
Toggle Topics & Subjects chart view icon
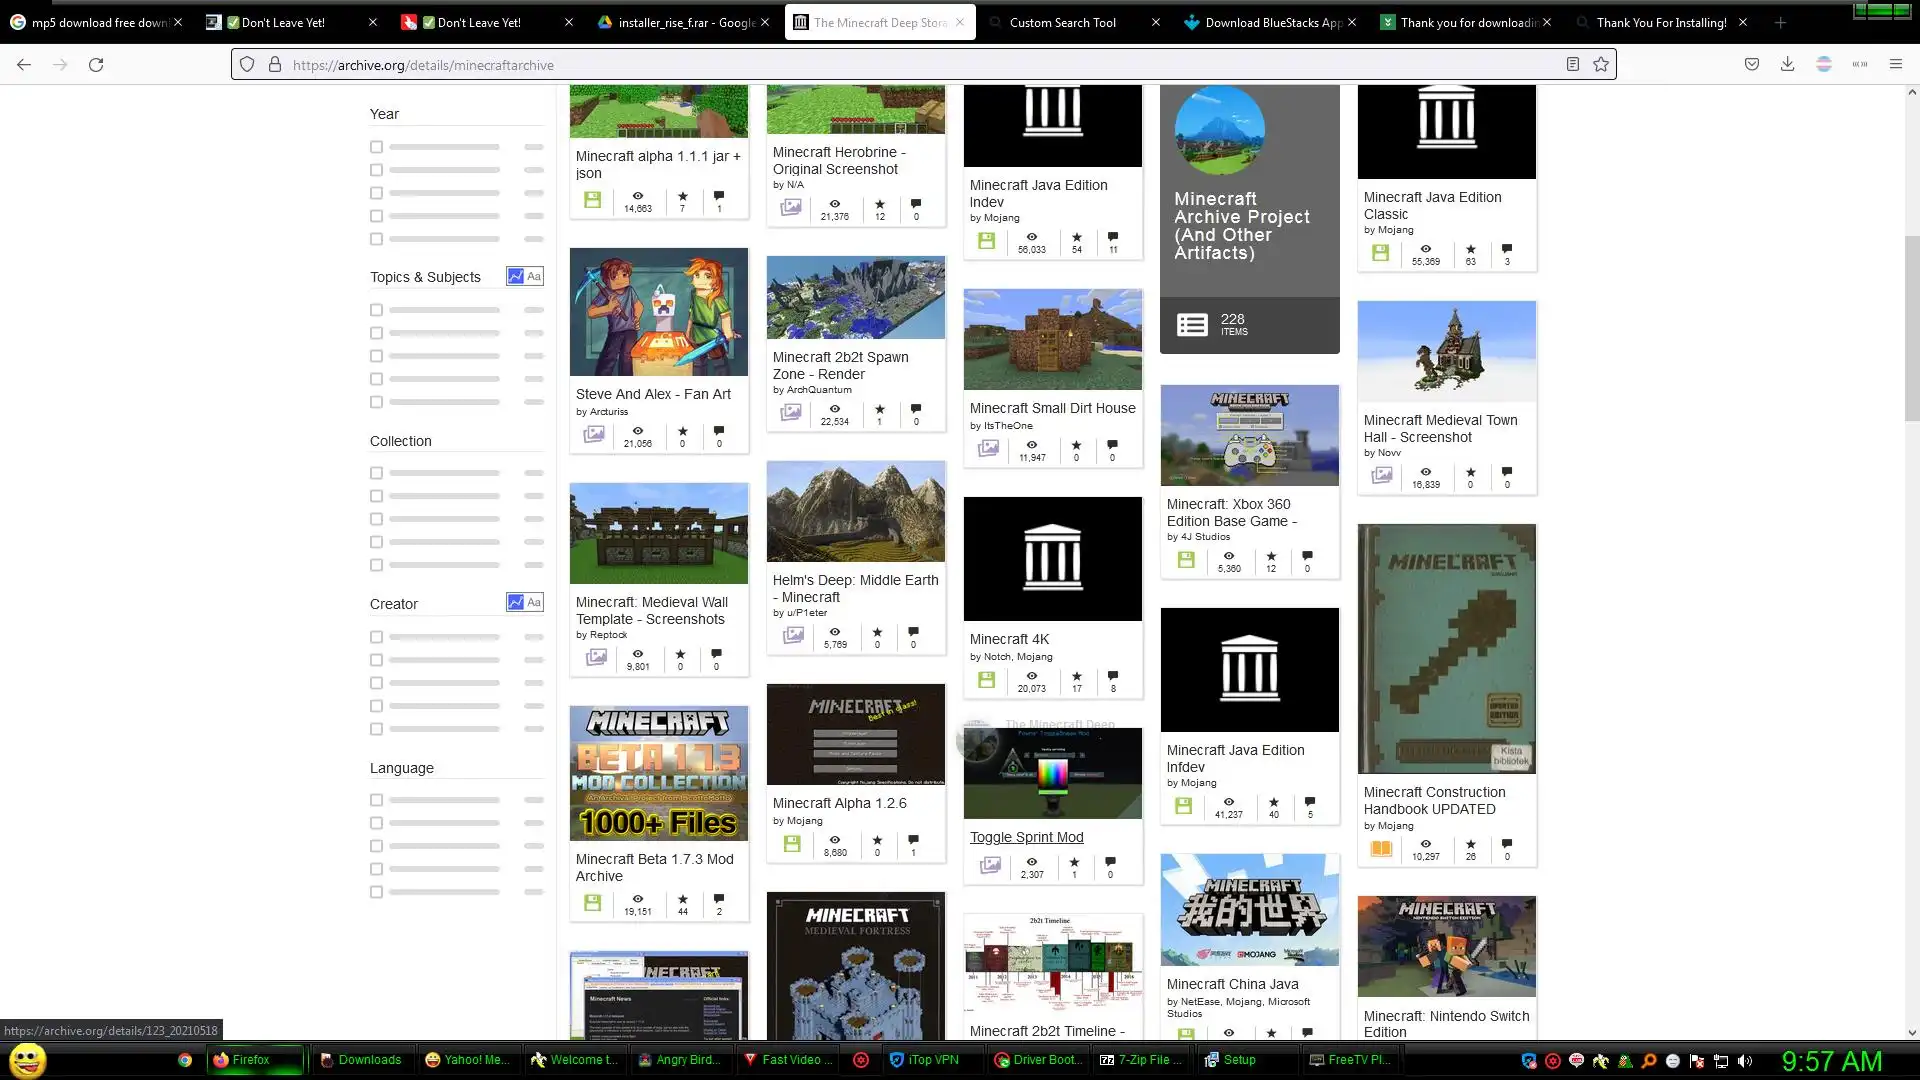tap(515, 277)
